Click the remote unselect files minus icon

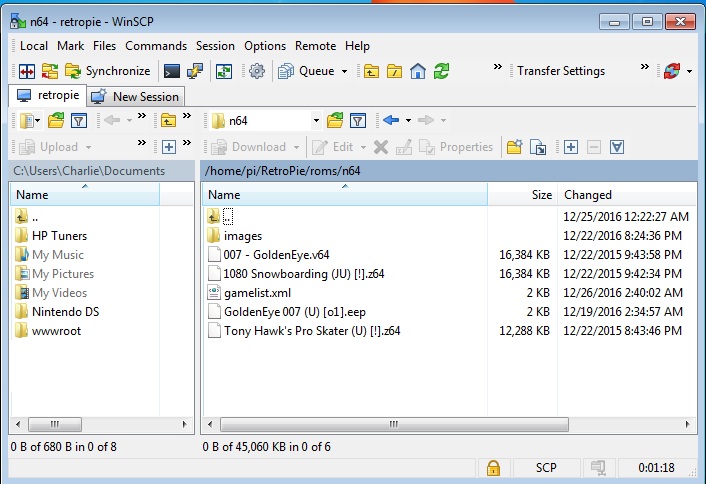(x=594, y=147)
